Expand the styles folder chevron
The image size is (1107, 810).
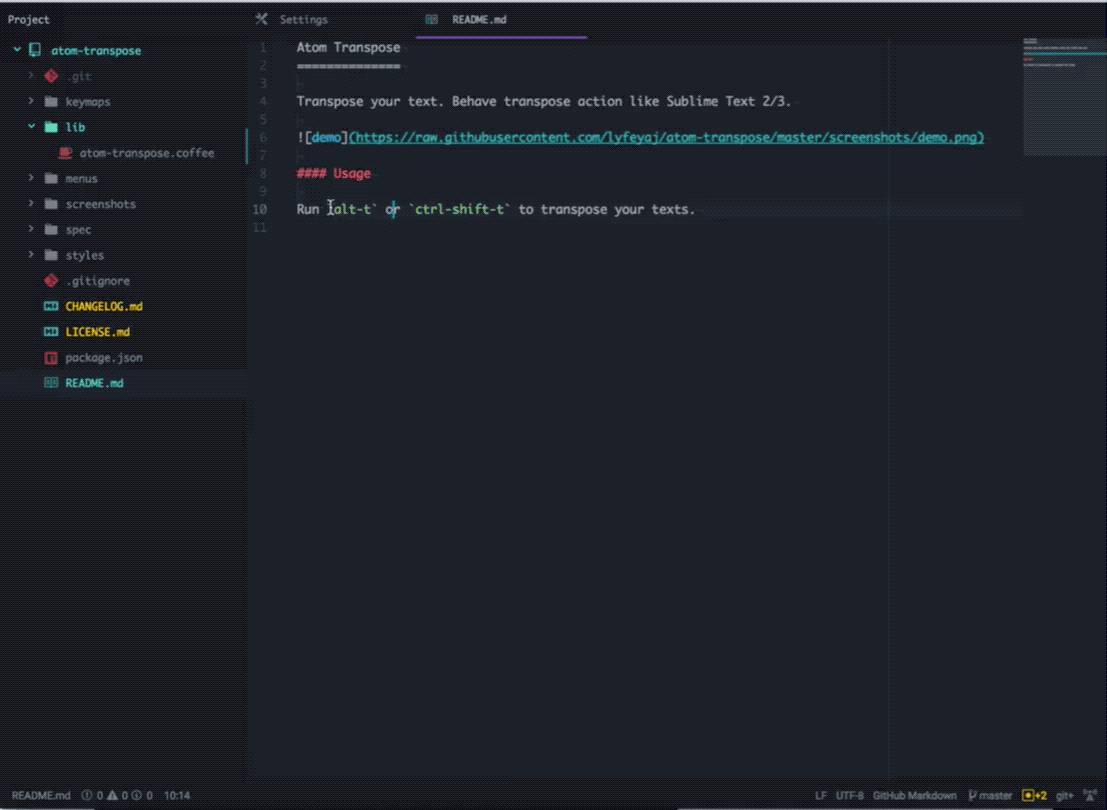31,254
